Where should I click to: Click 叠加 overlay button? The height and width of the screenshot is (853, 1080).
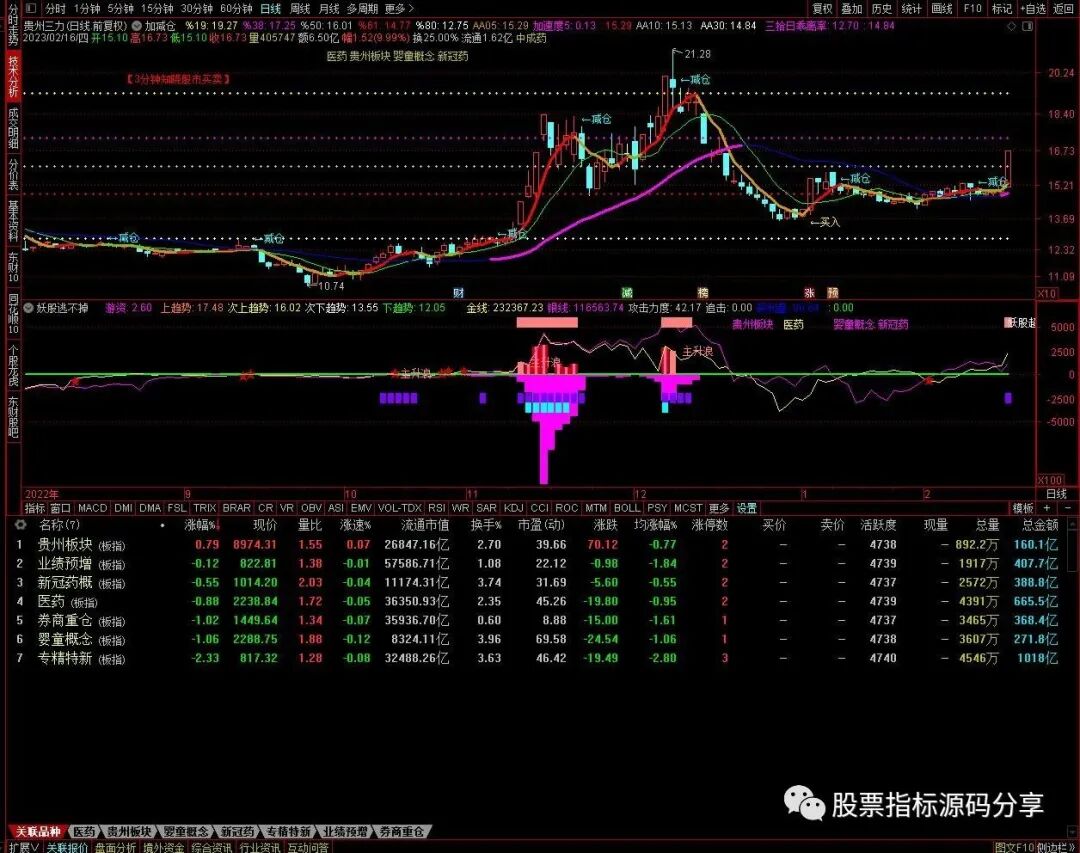(x=852, y=8)
